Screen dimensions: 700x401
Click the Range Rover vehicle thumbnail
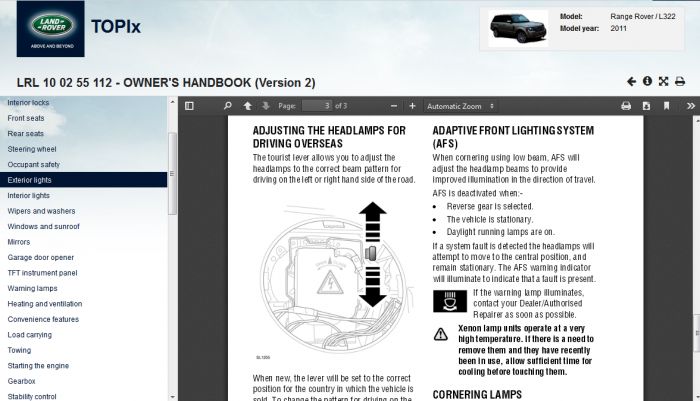[x=518, y=28]
